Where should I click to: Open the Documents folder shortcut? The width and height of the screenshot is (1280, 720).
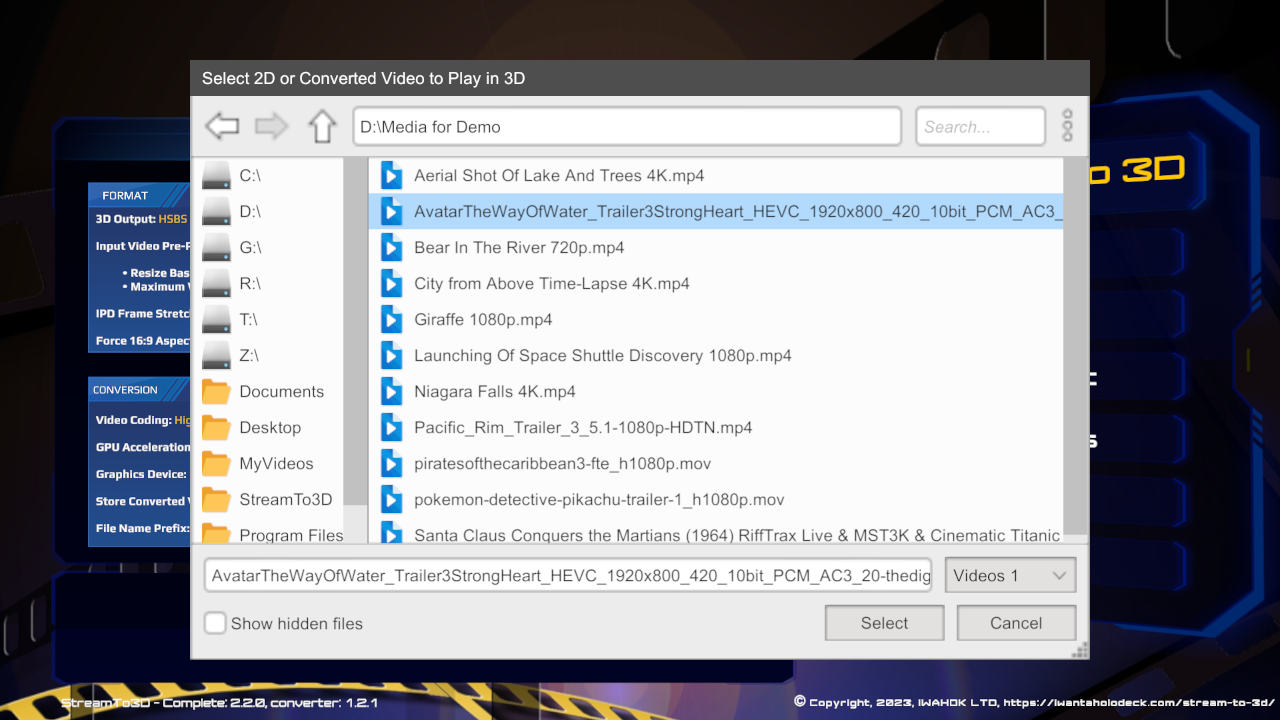tap(281, 391)
